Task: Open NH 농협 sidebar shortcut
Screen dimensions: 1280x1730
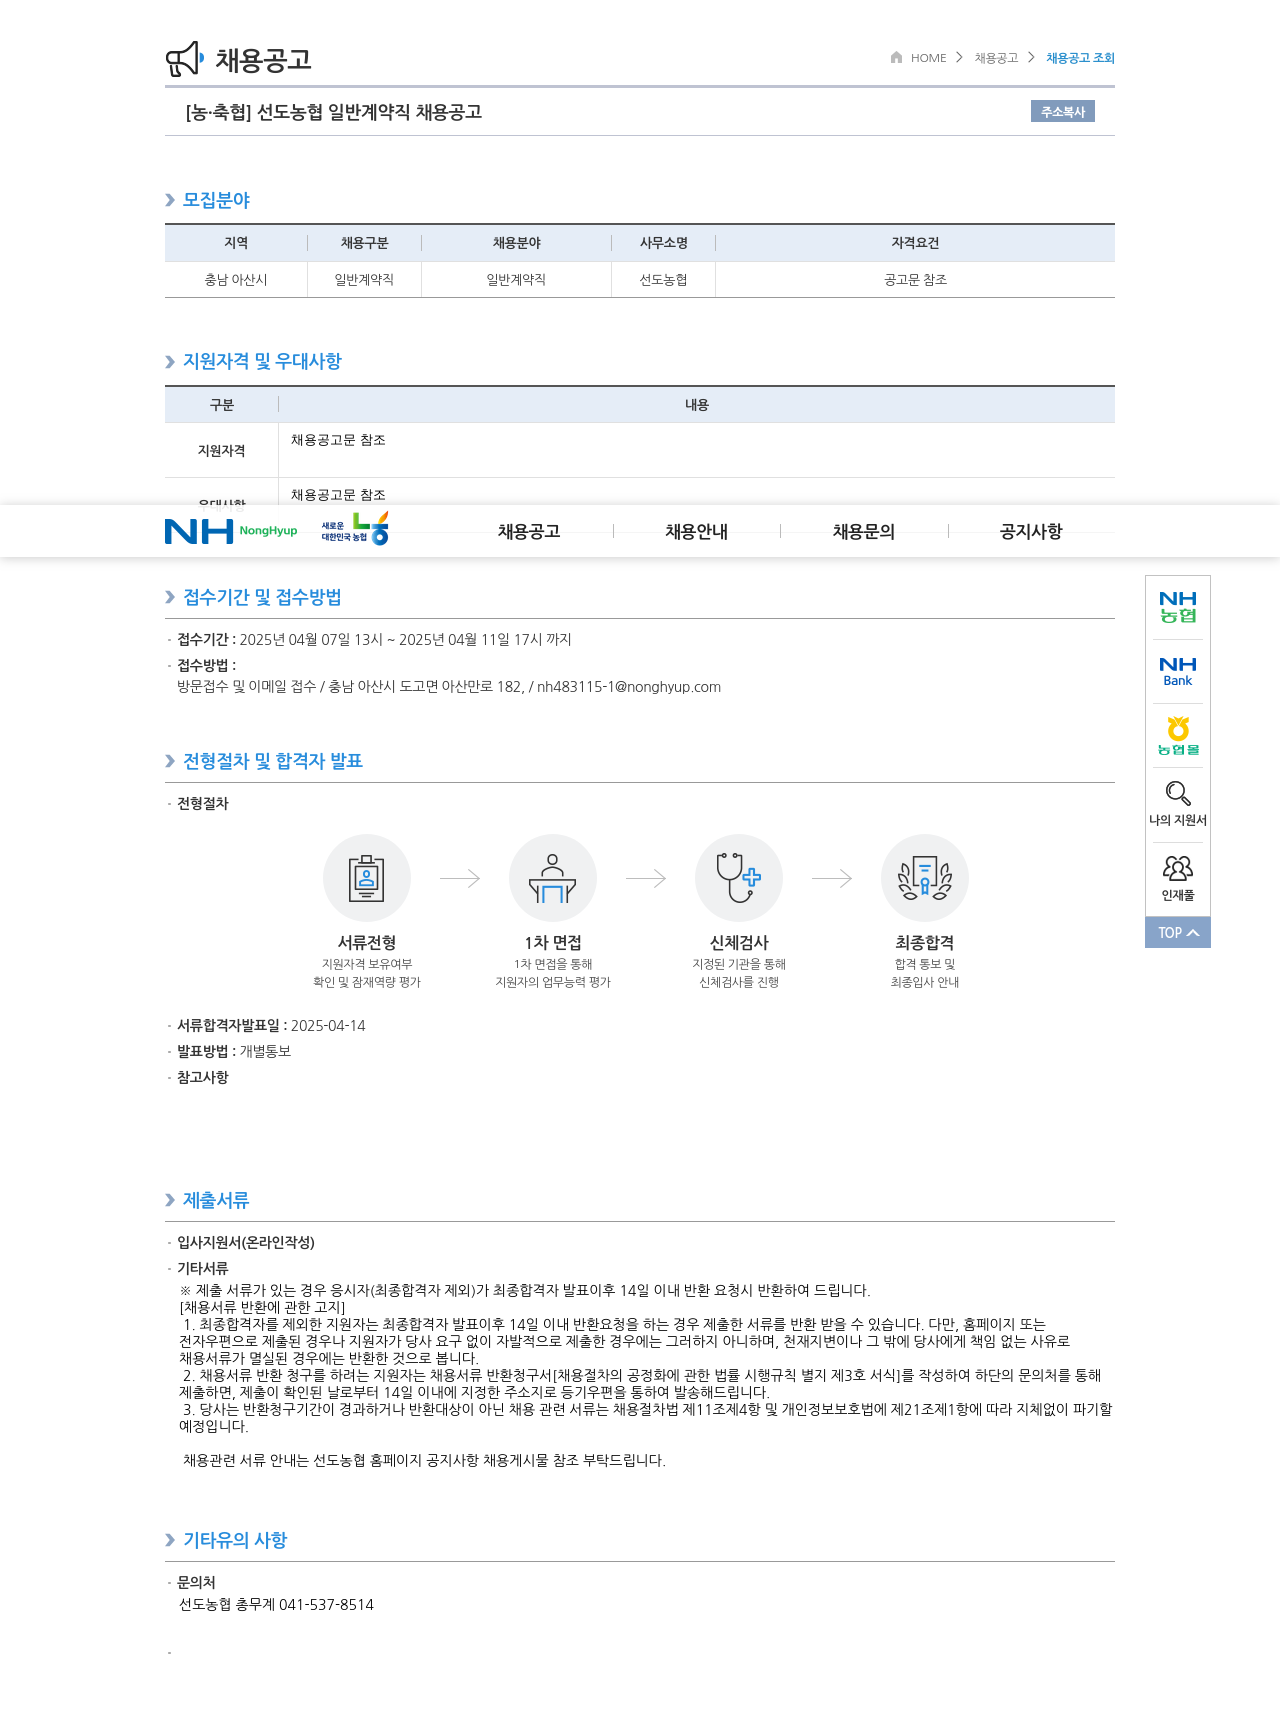Action: (x=1178, y=607)
